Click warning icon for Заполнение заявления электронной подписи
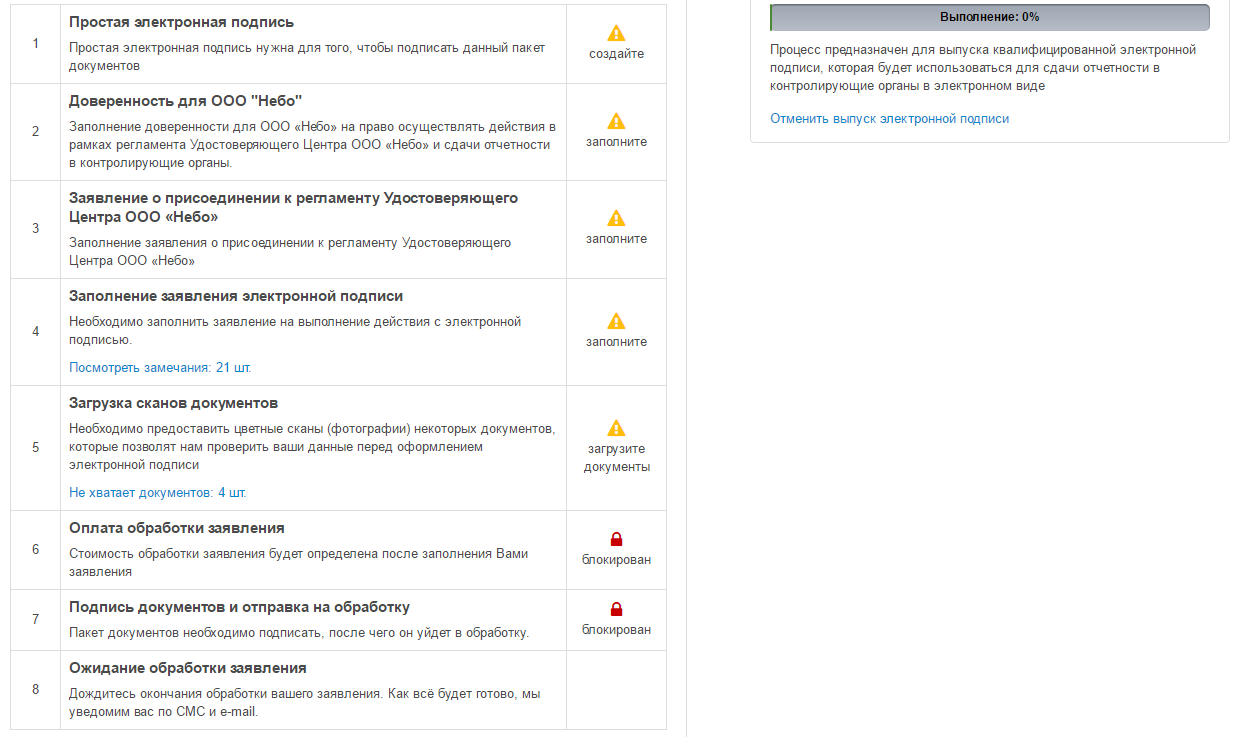This screenshot has width=1246, height=737. pos(616,321)
